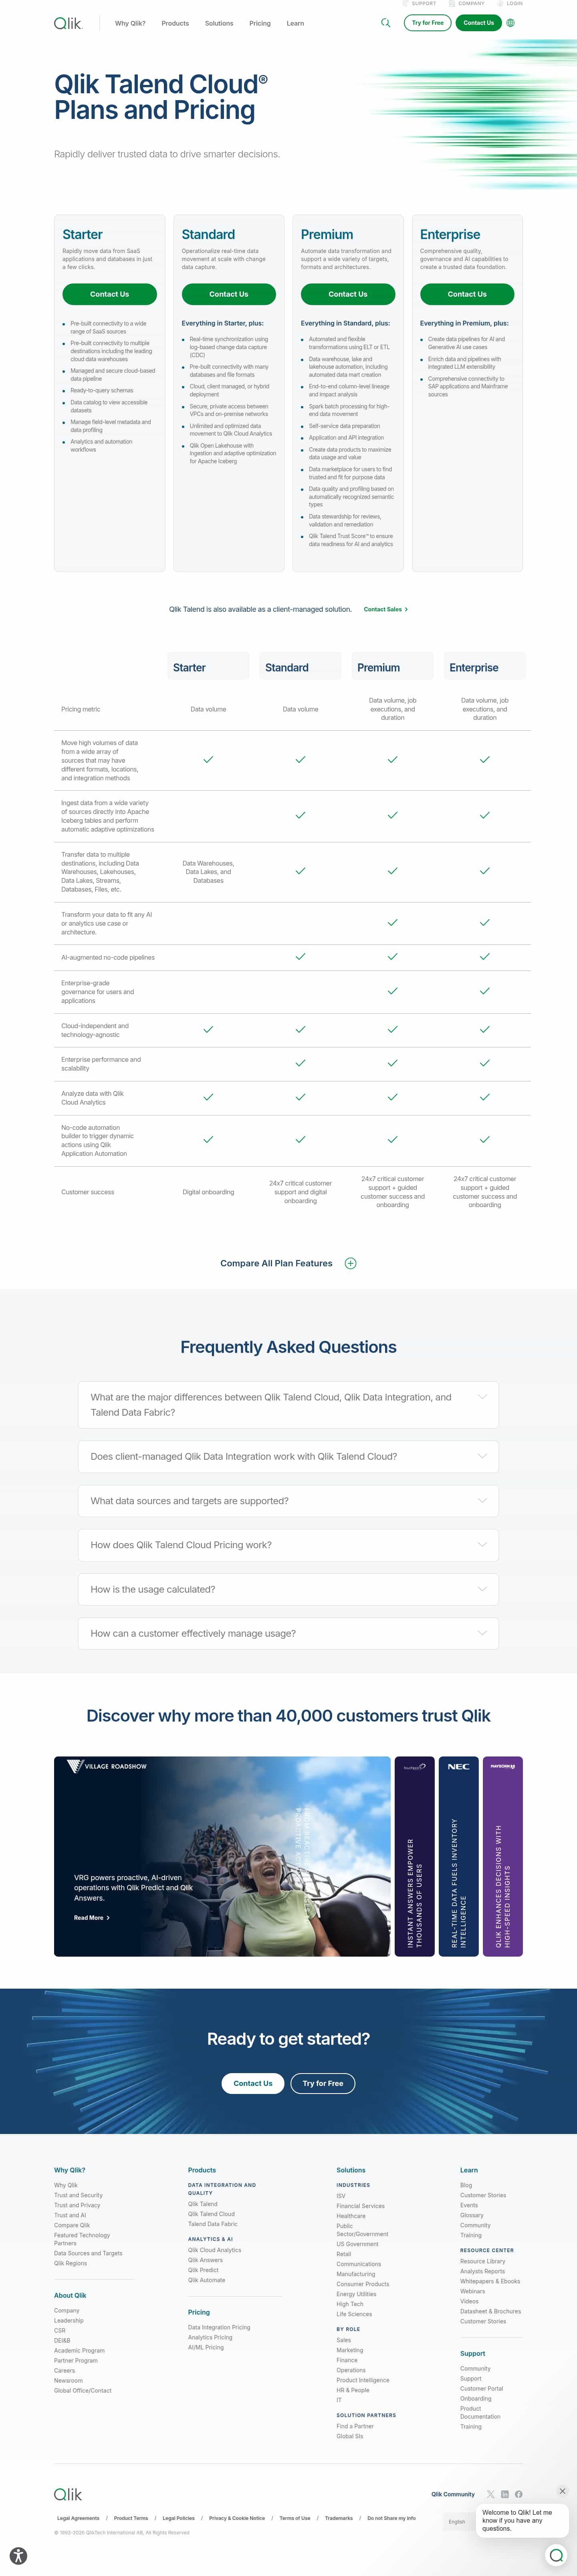The height and width of the screenshot is (2576, 577).
Task: Open Qlik's LinkedIn icon in footer
Action: [x=505, y=2494]
